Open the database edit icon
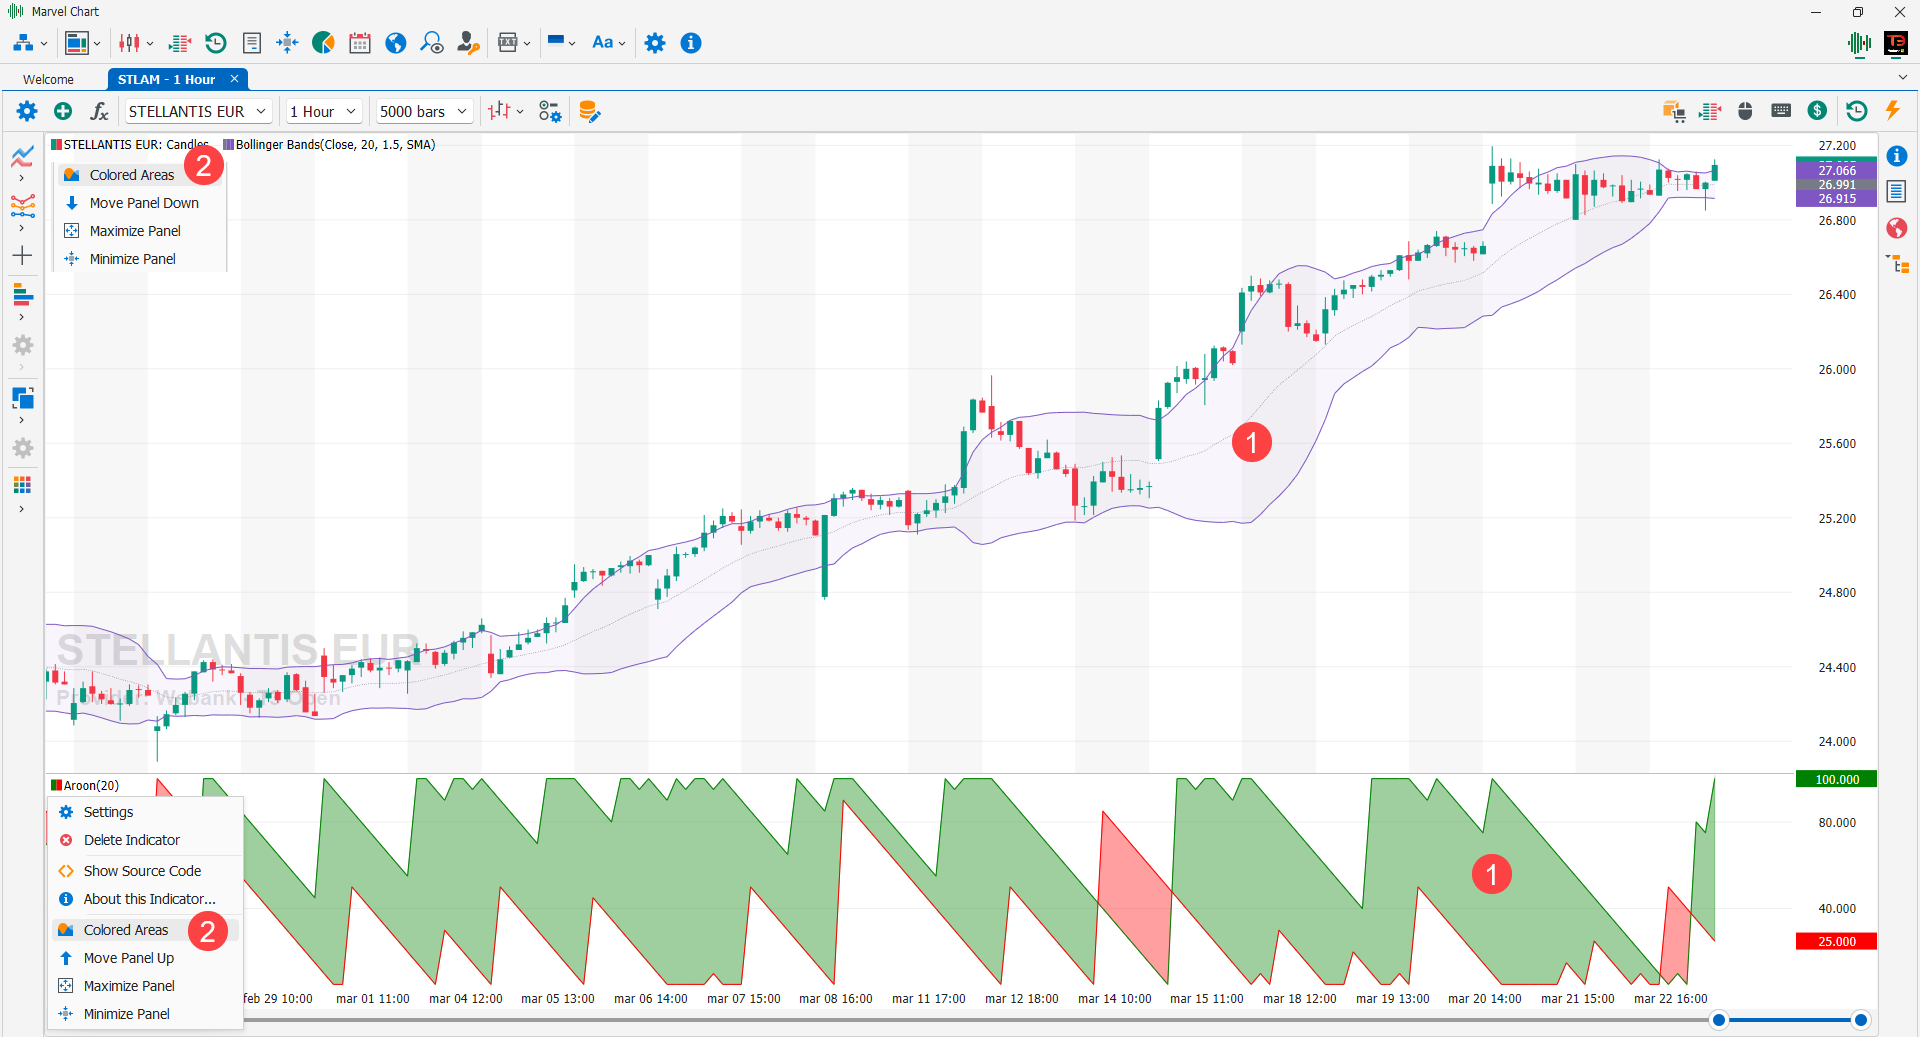Viewport: 1920px width, 1037px height. [x=589, y=111]
